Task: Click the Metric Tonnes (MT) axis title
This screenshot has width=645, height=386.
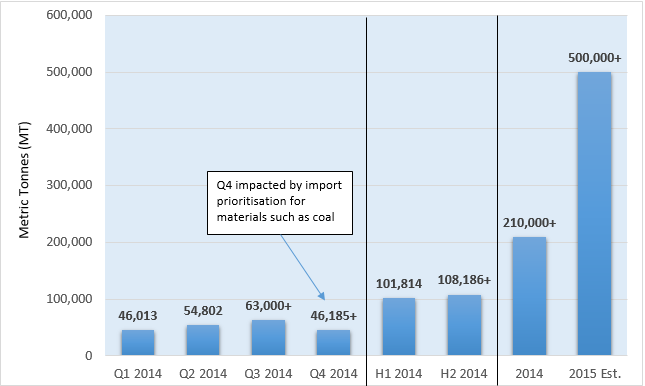Action: point(24,180)
